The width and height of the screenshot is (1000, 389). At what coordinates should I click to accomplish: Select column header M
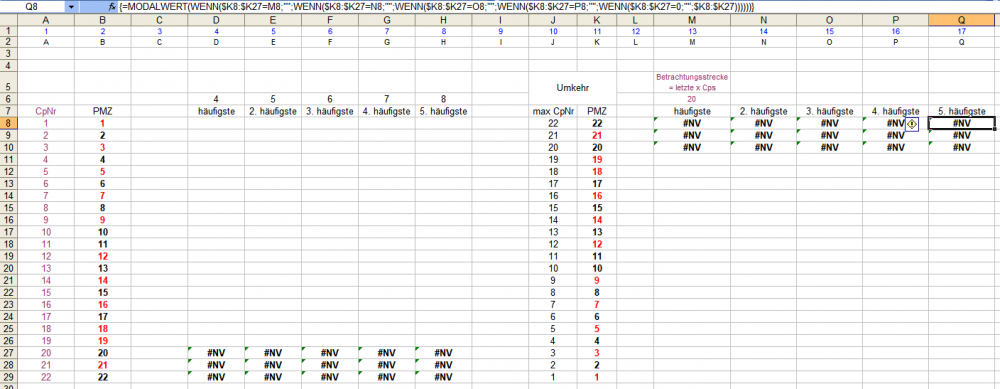pos(692,20)
